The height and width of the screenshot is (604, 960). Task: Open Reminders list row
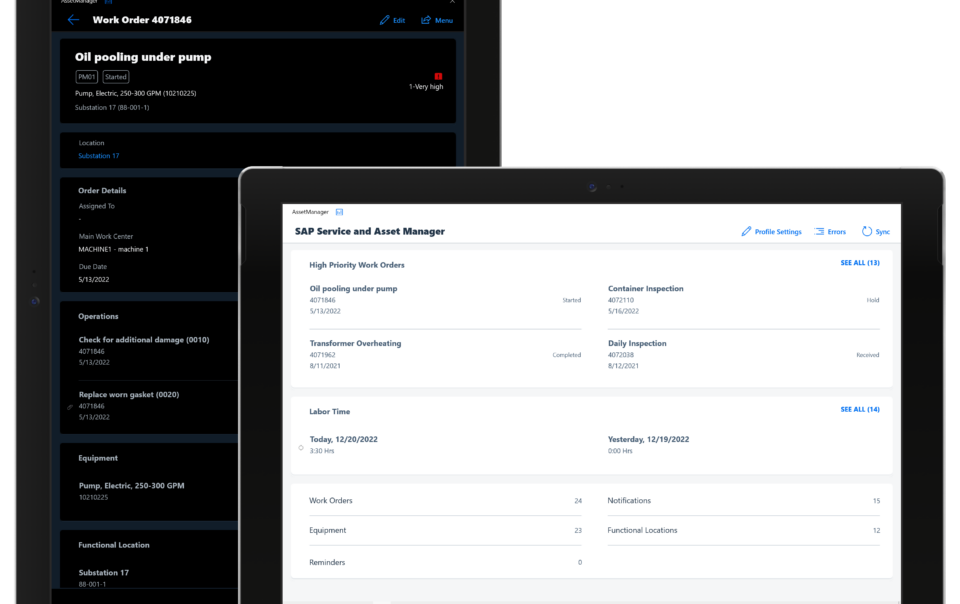tap(445, 562)
